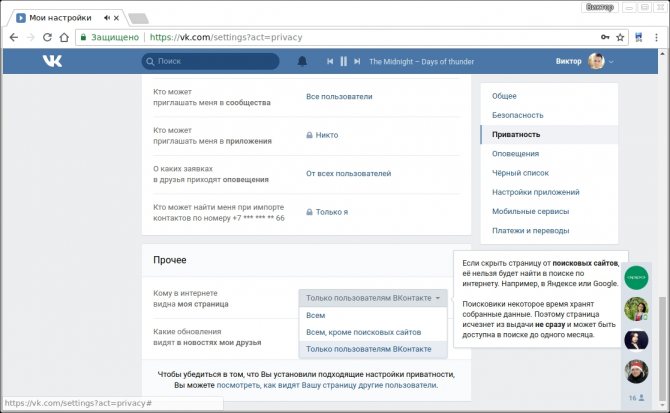Expand the Виктор account menu arrow

pos(611,62)
